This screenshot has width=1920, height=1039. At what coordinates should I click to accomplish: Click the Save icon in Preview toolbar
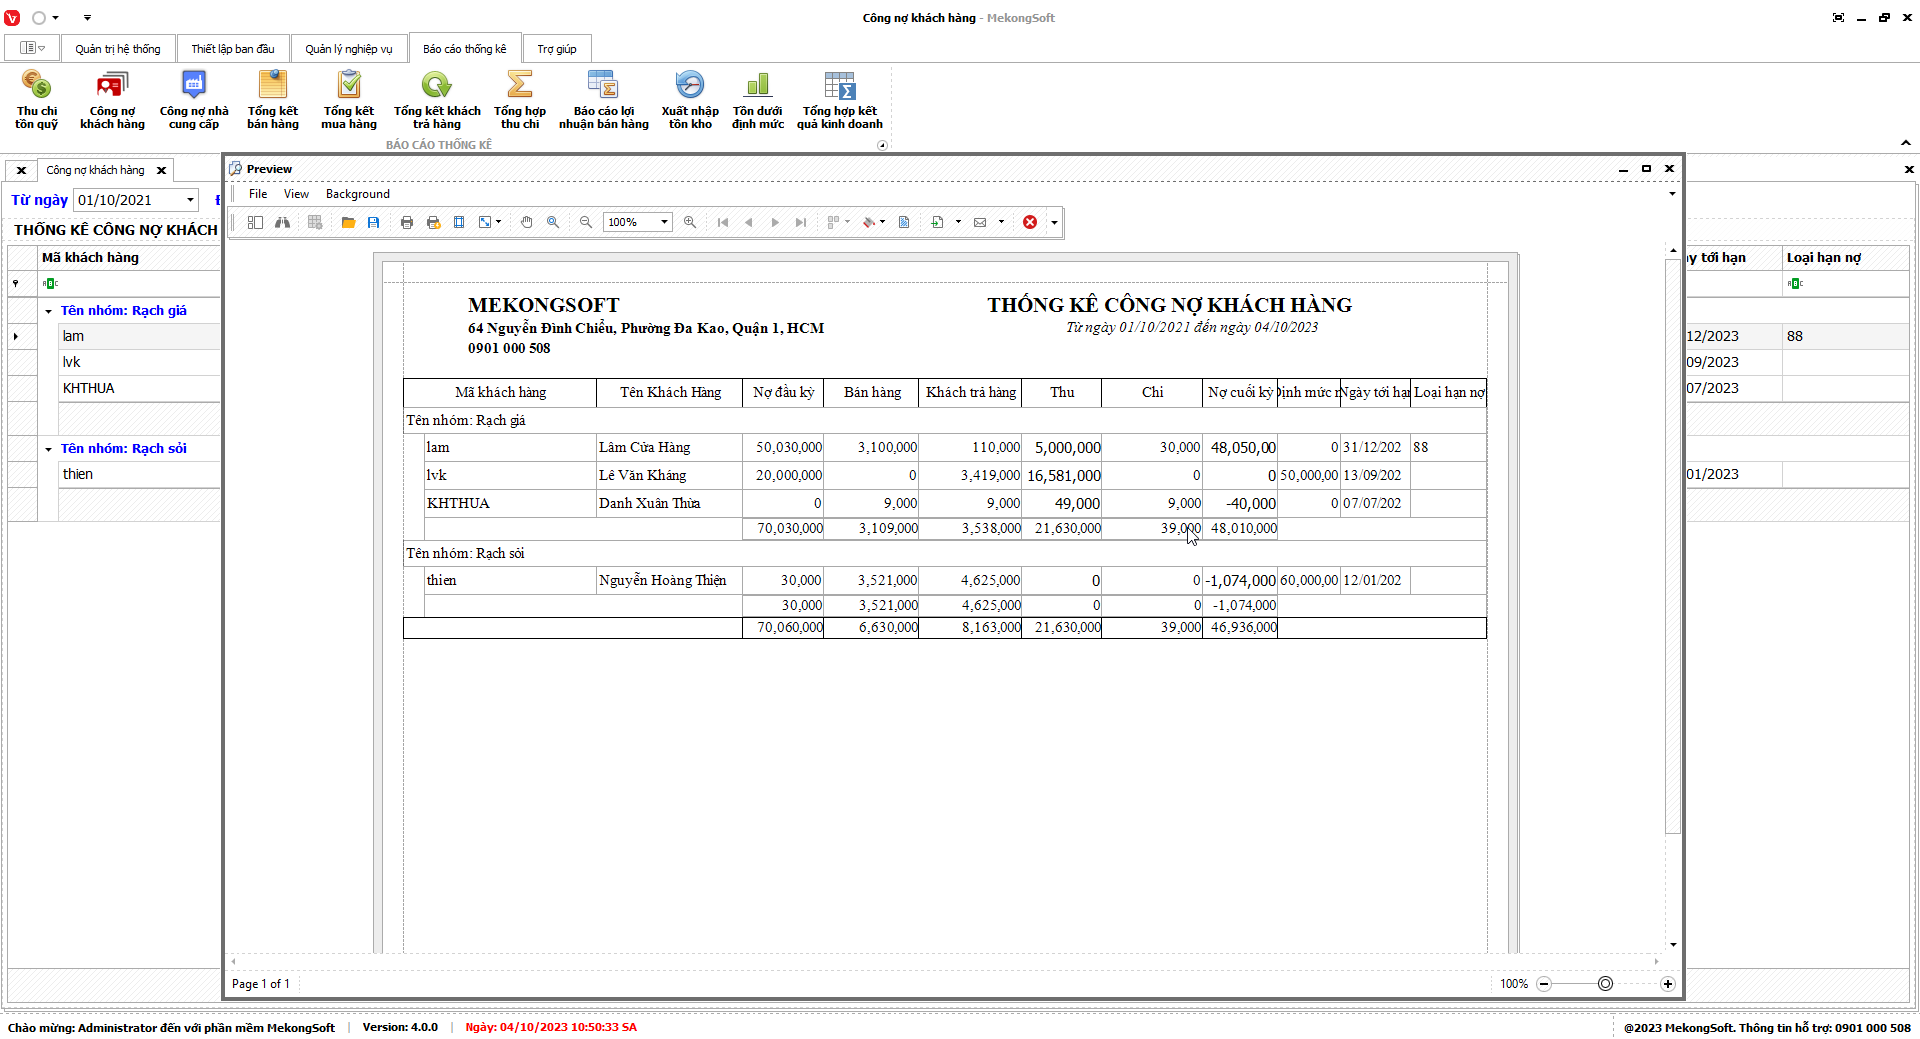[x=374, y=222]
